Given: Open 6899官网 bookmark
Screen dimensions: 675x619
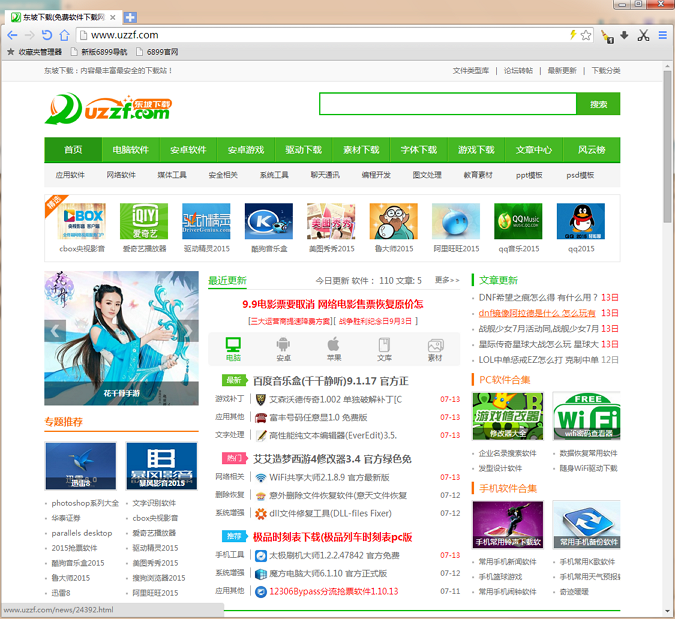Looking at the screenshot, I should pos(157,52).
